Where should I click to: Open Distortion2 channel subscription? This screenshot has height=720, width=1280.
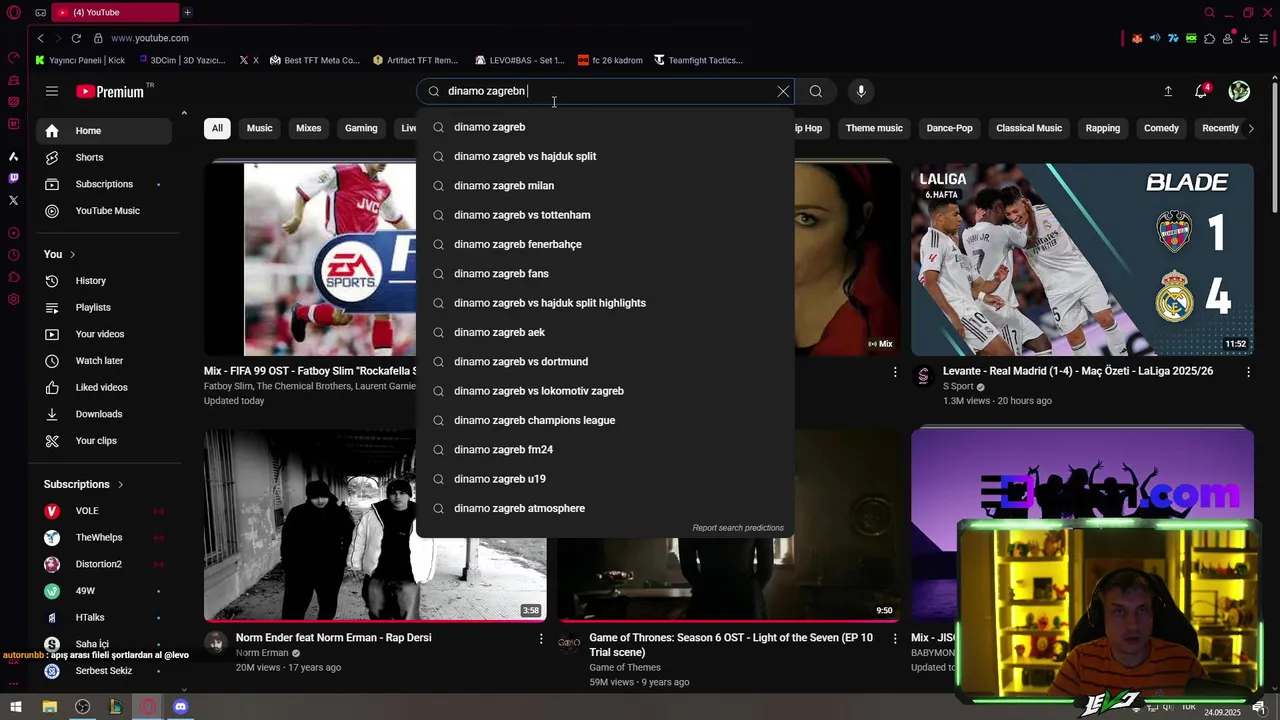coord(104,564)
